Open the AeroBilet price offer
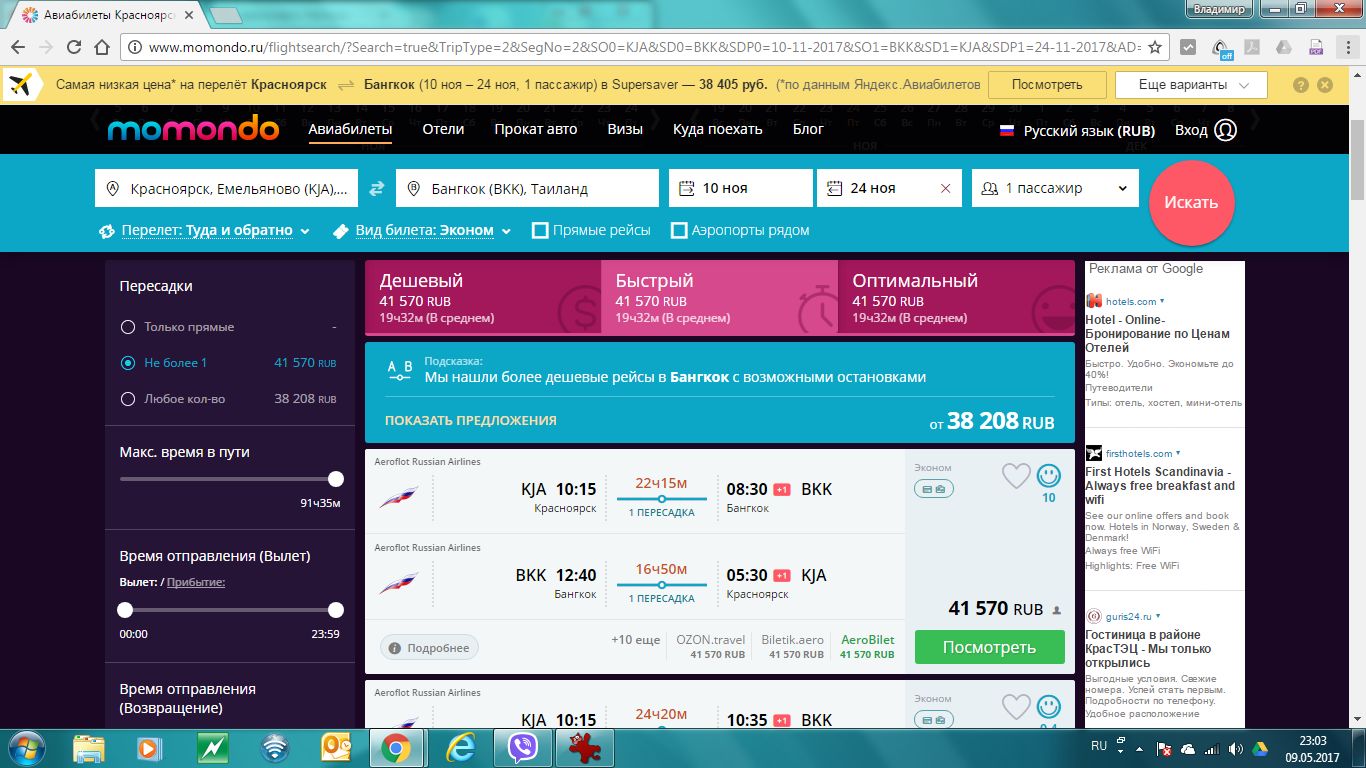The image size is (1366, 768). pos(867,647)
